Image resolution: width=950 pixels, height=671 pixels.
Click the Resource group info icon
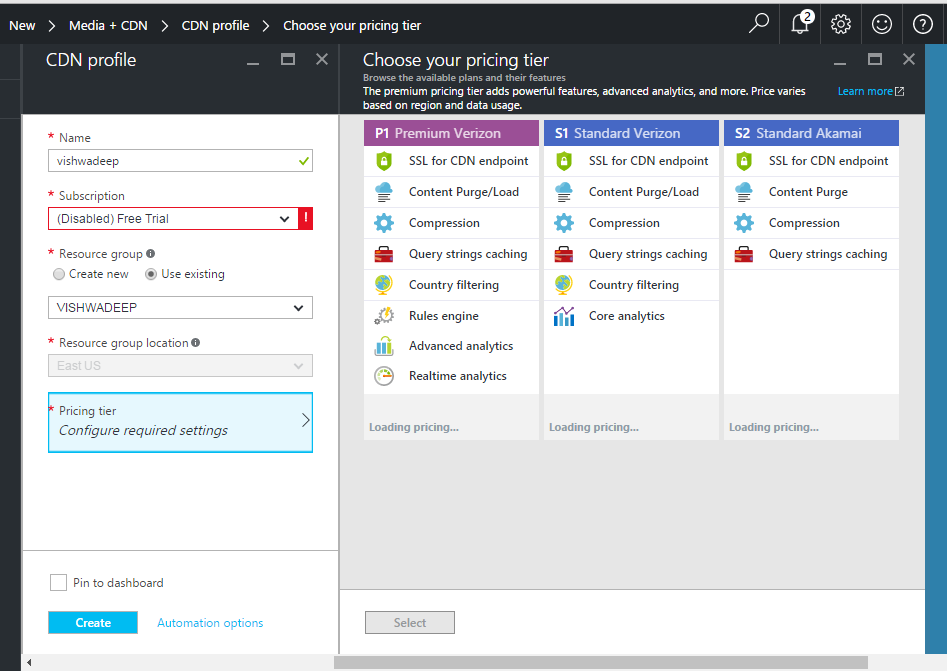tap(150, 254)
